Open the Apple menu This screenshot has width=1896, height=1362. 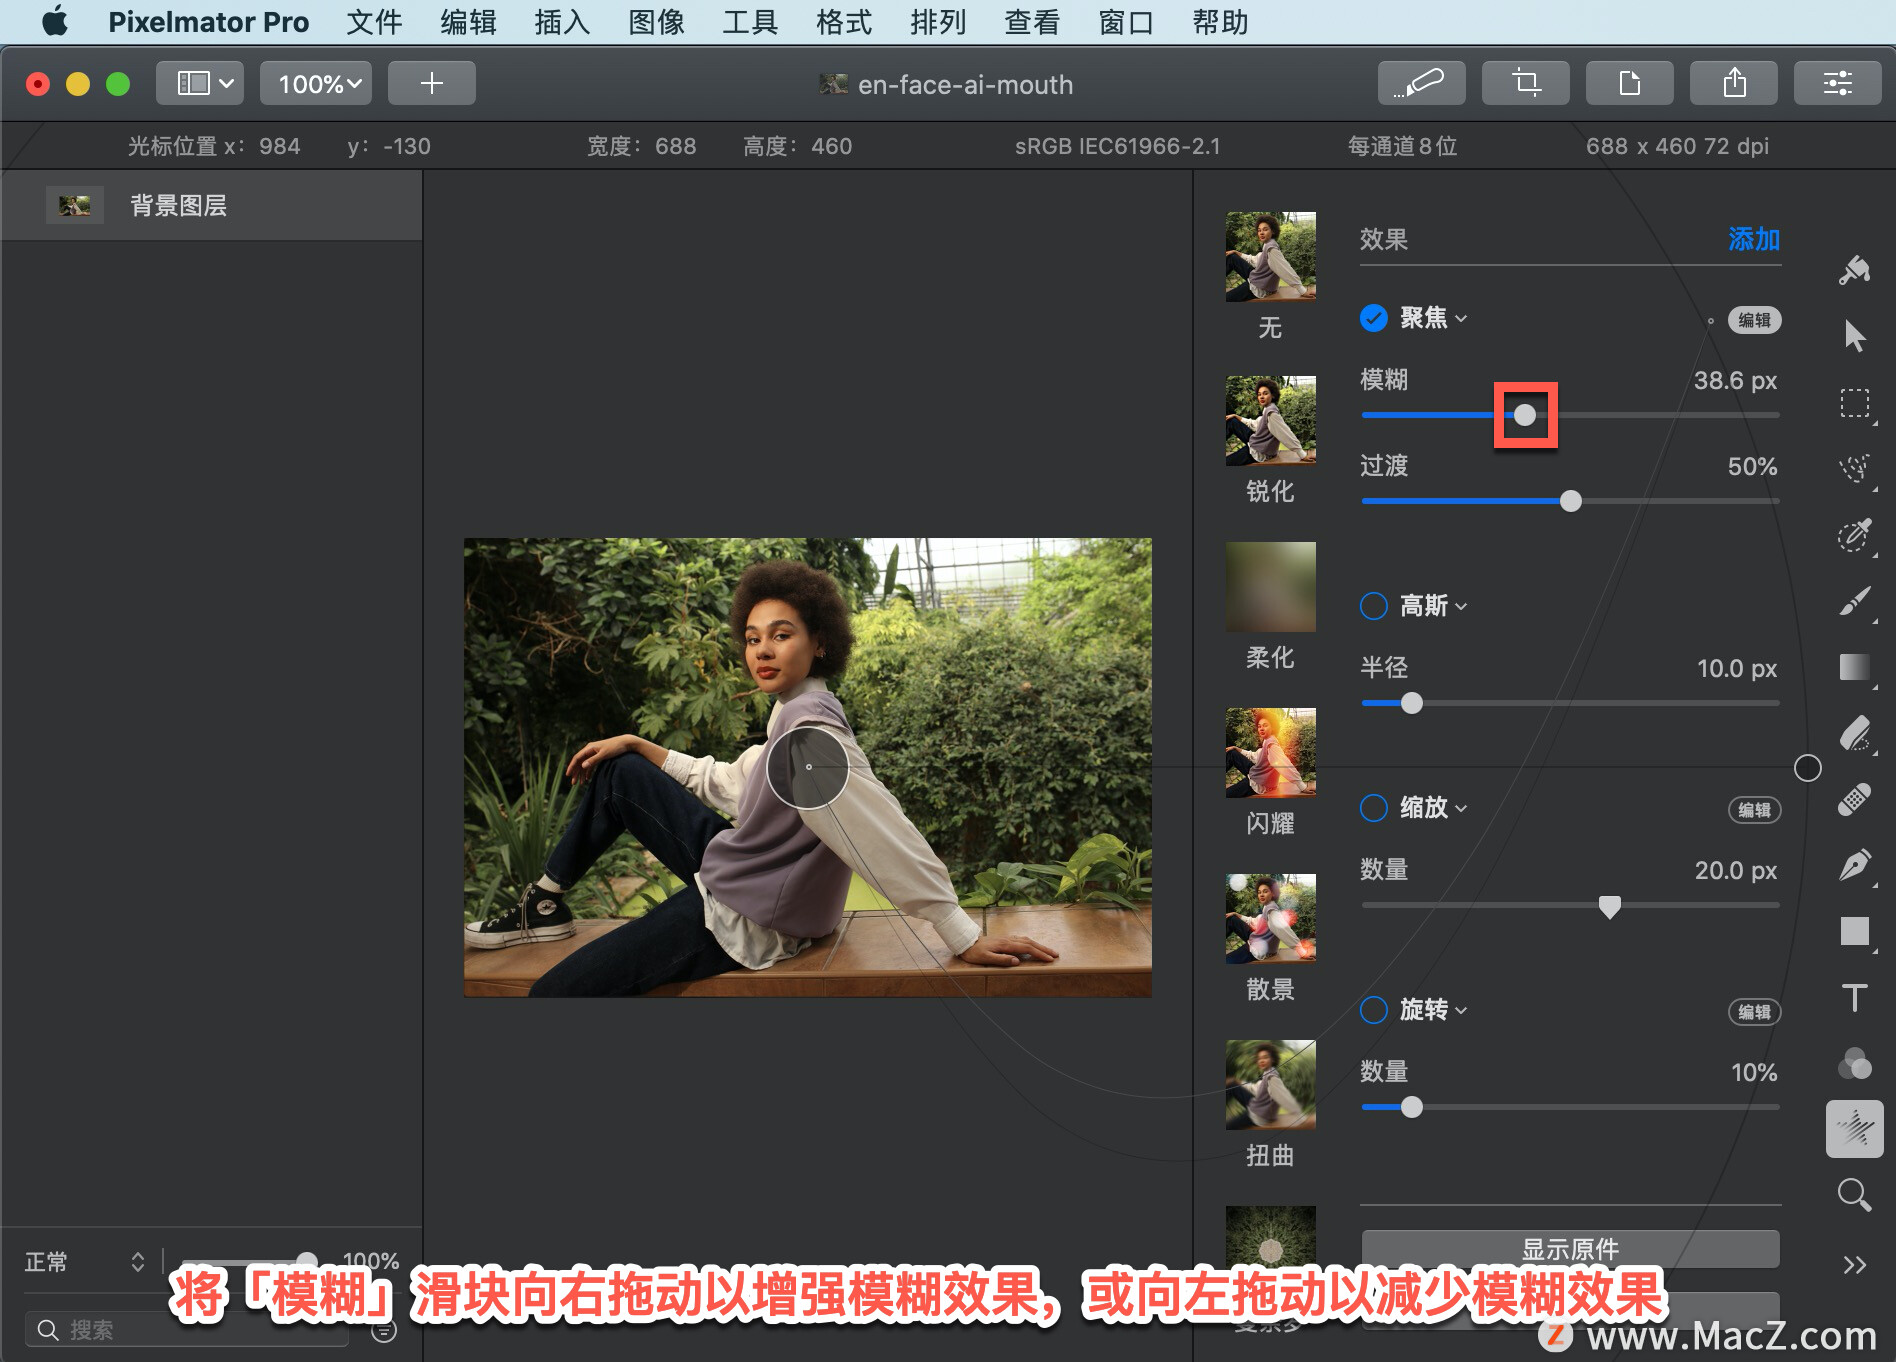(55, 21)
